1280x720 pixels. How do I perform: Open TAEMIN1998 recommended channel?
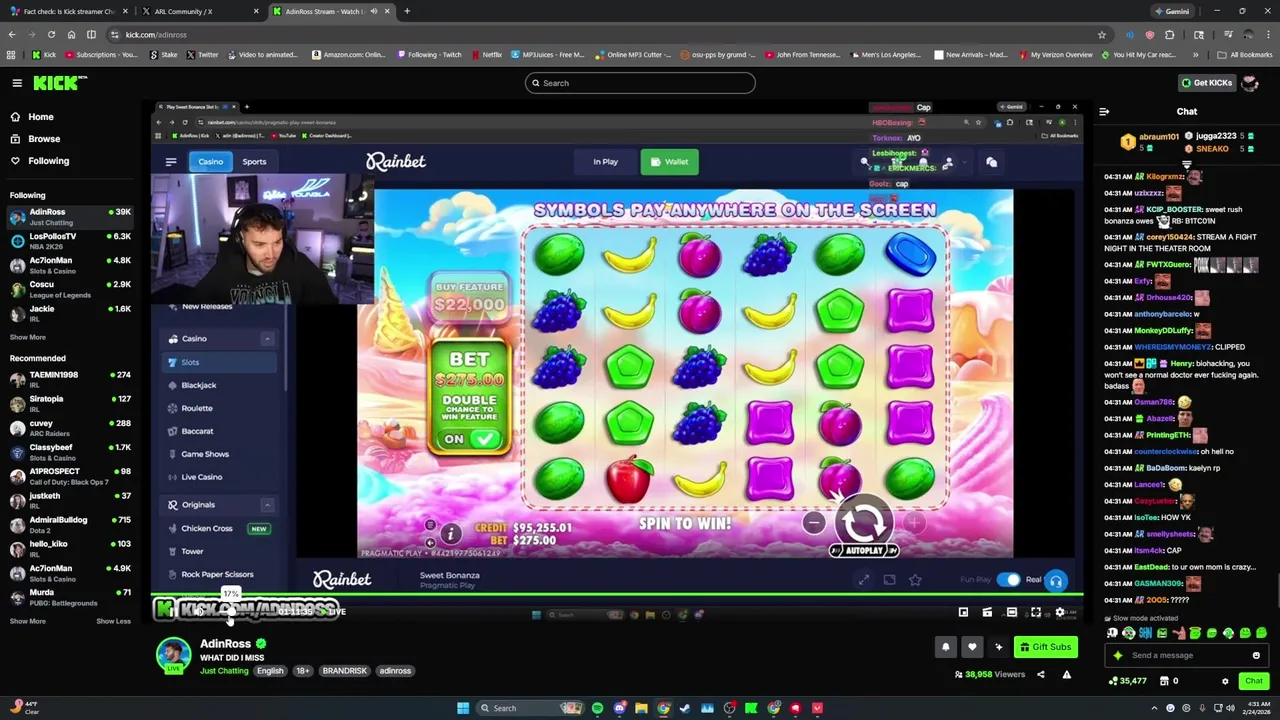70,379
